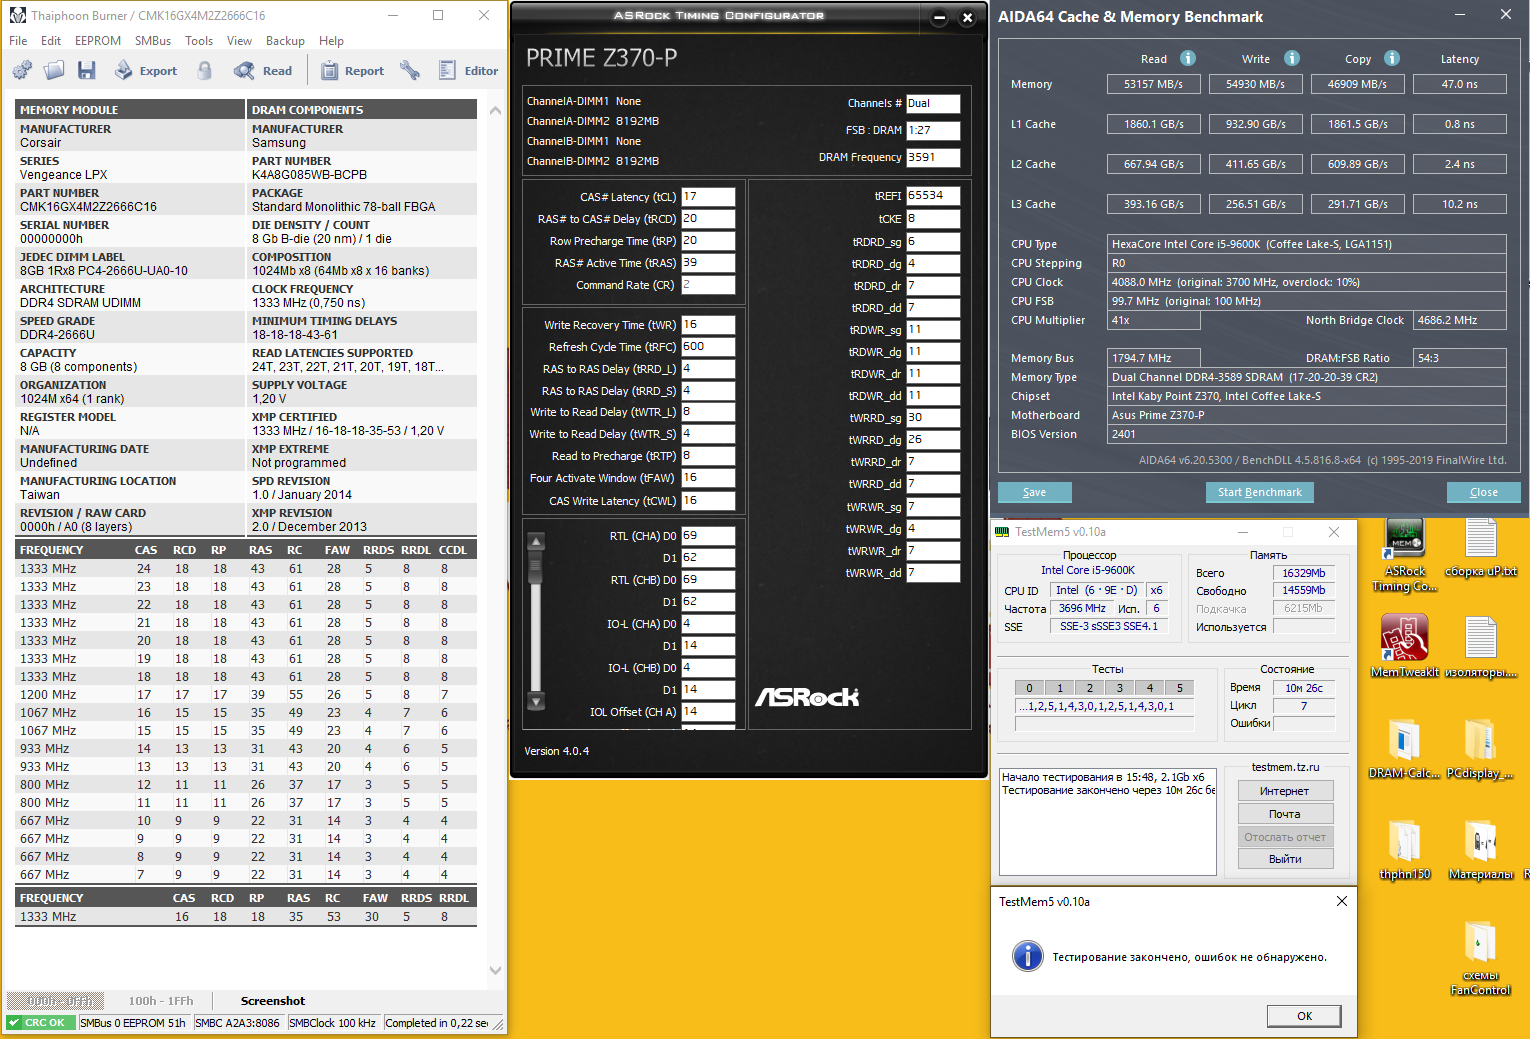
Task: Click OK in the TestMem5 message dialog
Action: [1305, 1016]
